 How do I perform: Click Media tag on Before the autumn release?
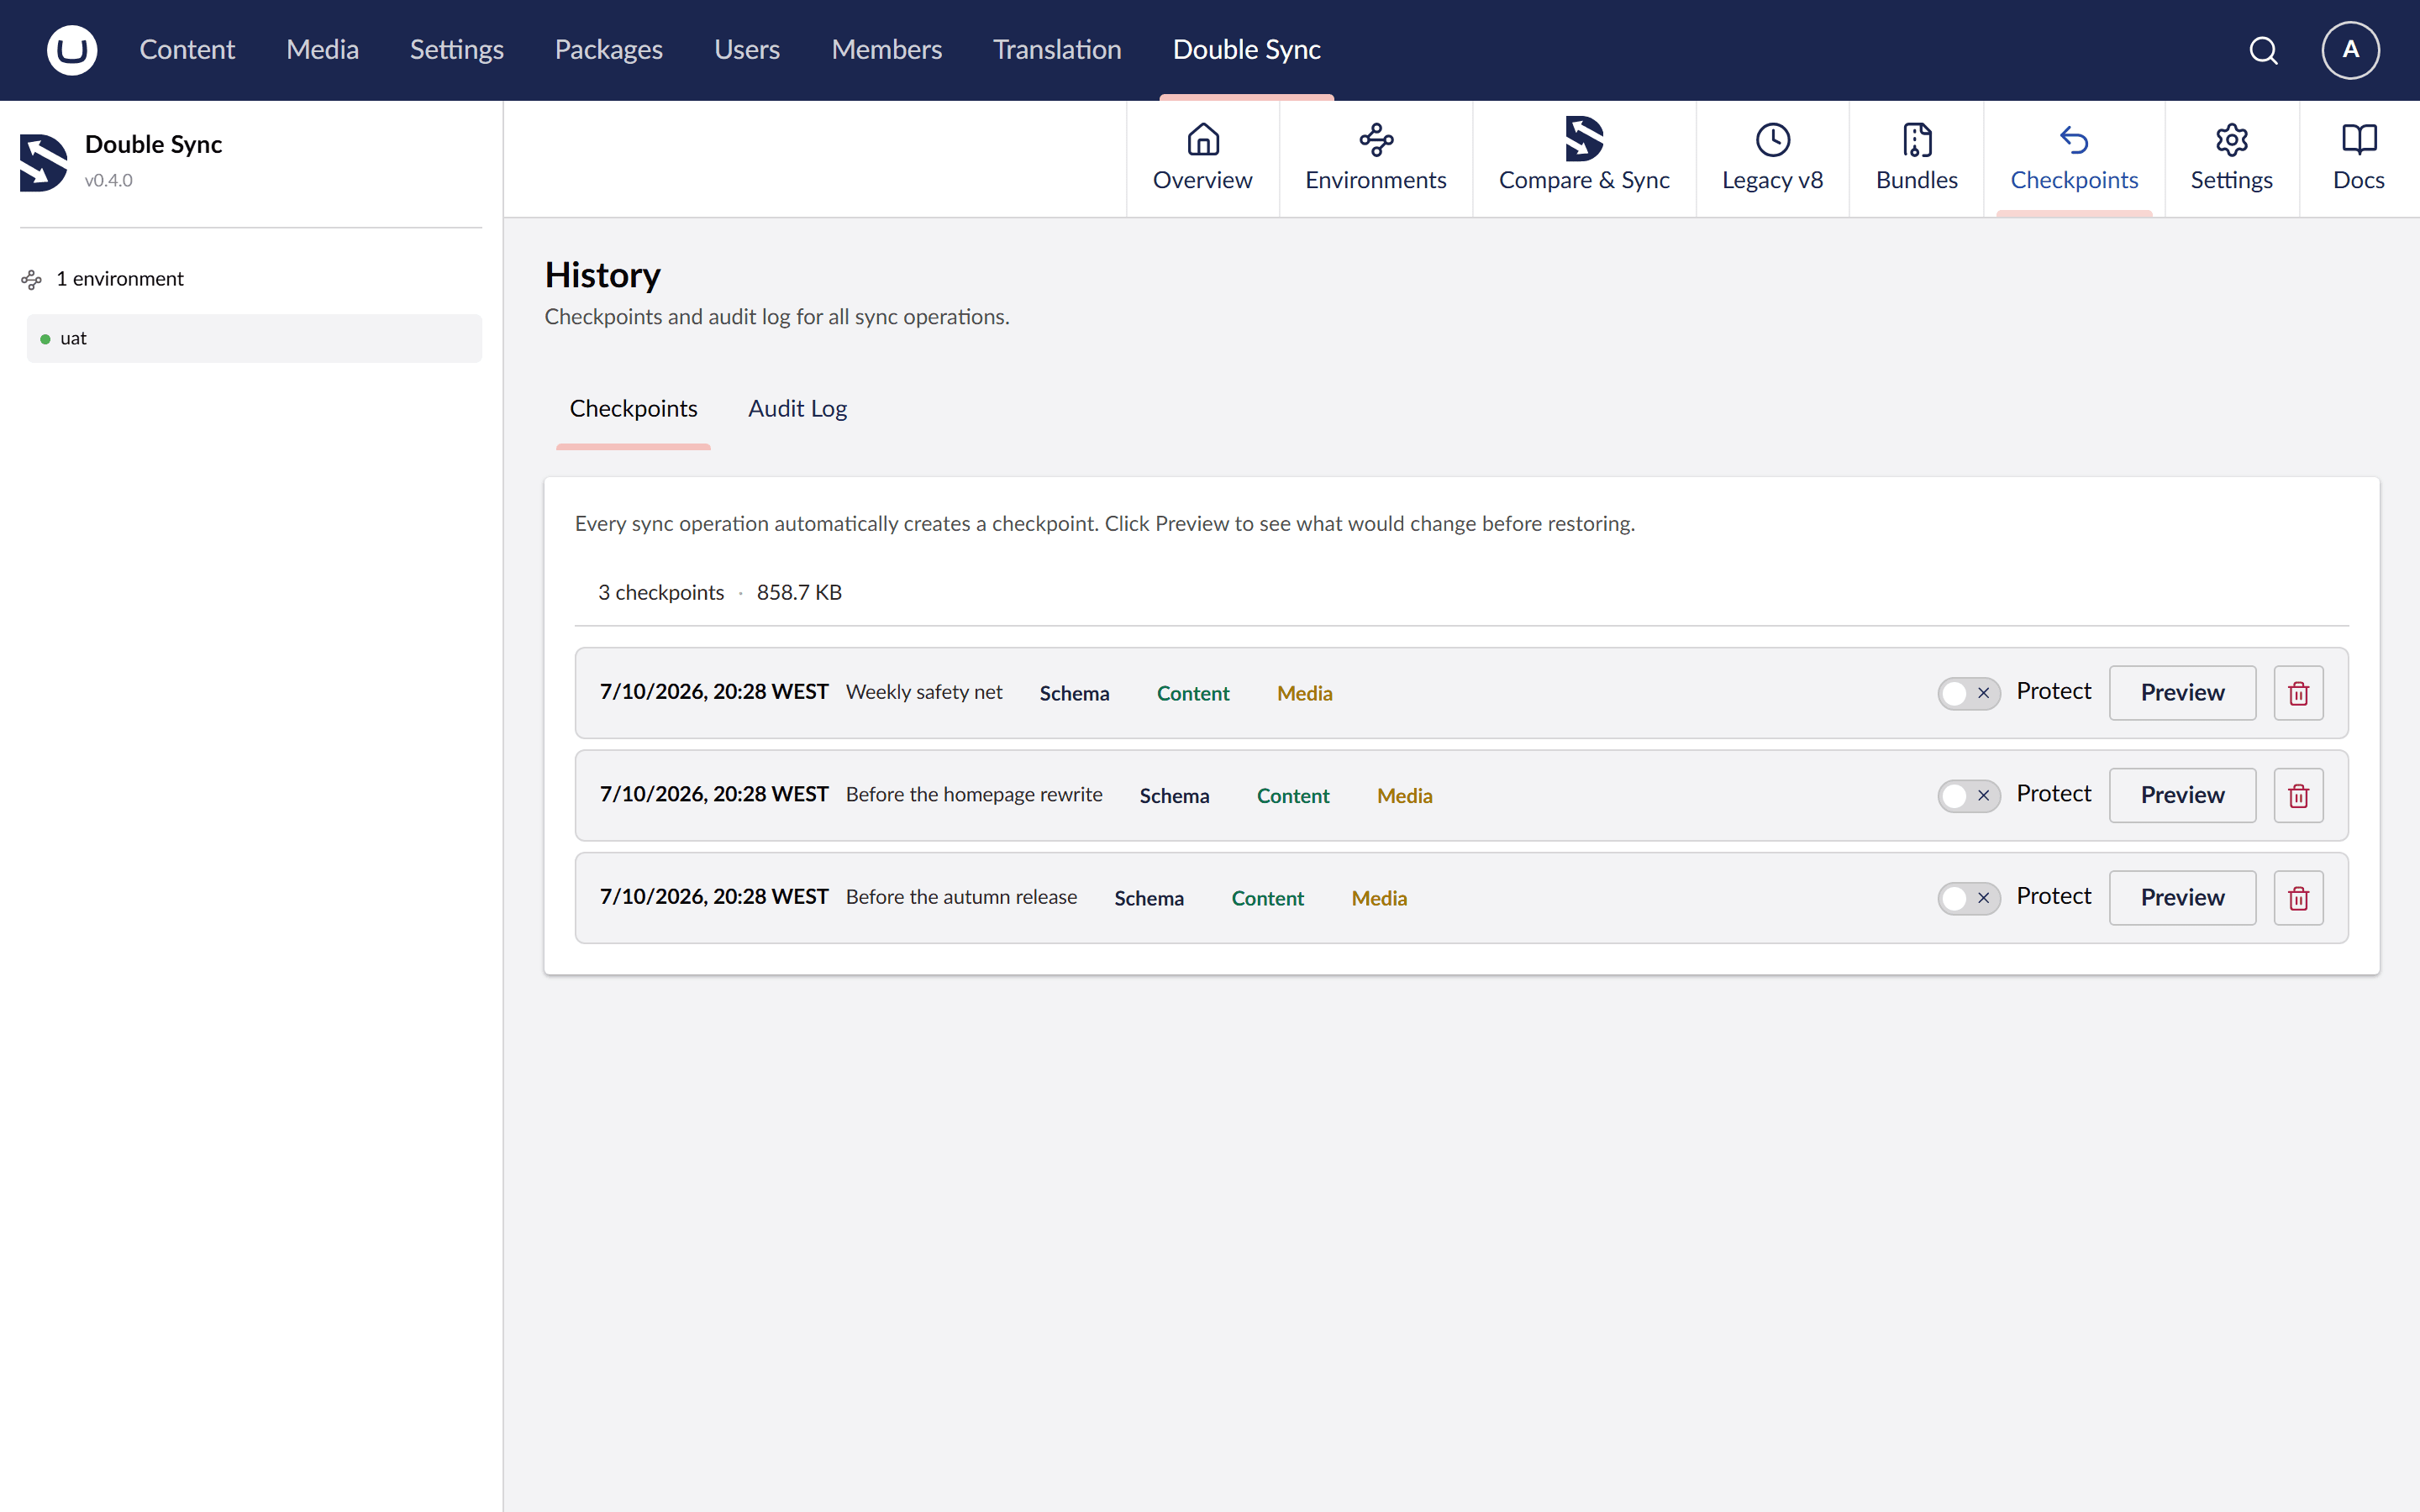1379,899
